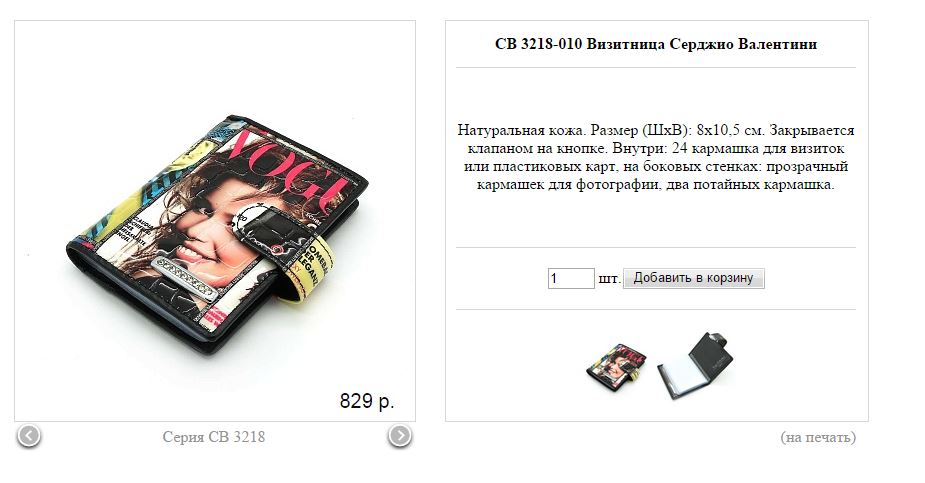Go to the previous item with left arrow
925x483 pixels.
pos(29,436)
